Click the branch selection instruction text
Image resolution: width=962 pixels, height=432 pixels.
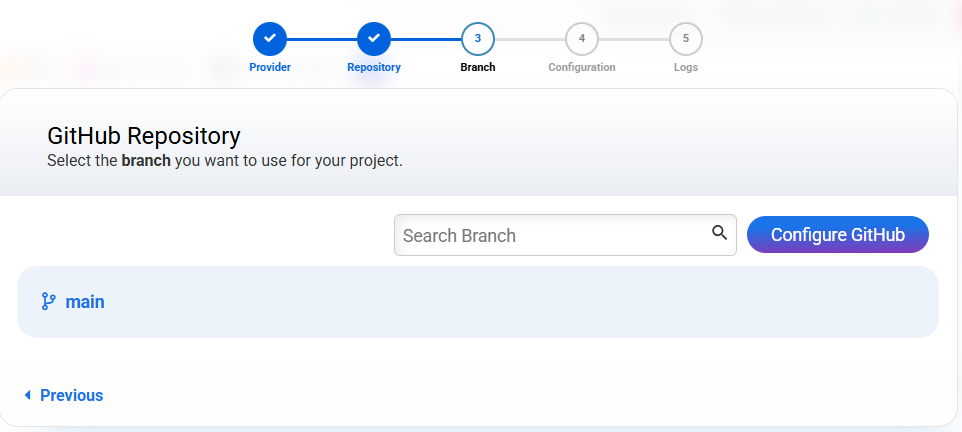(x=225, y=160)
